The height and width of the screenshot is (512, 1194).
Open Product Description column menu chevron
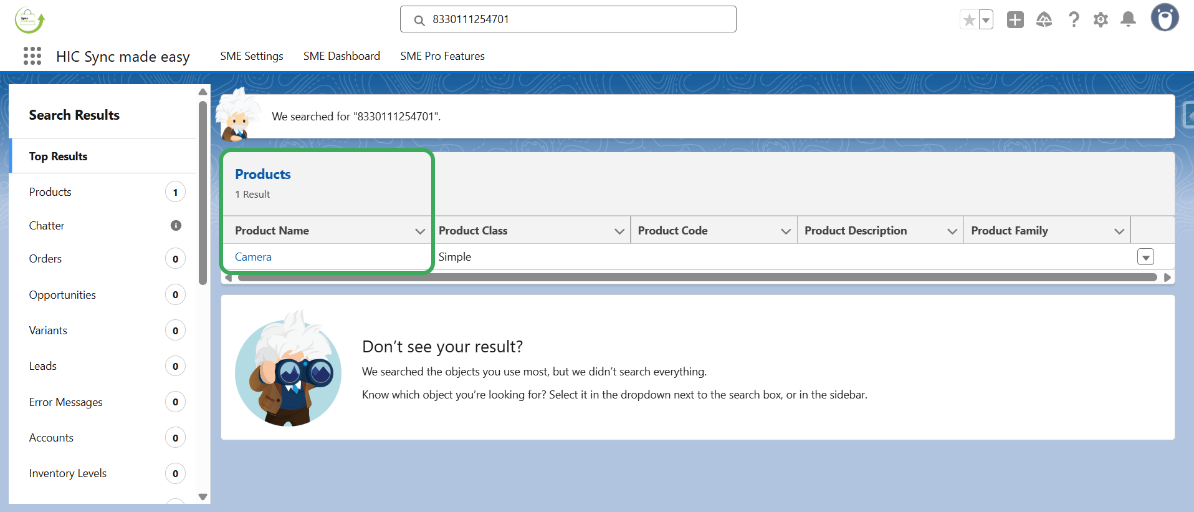952,231
